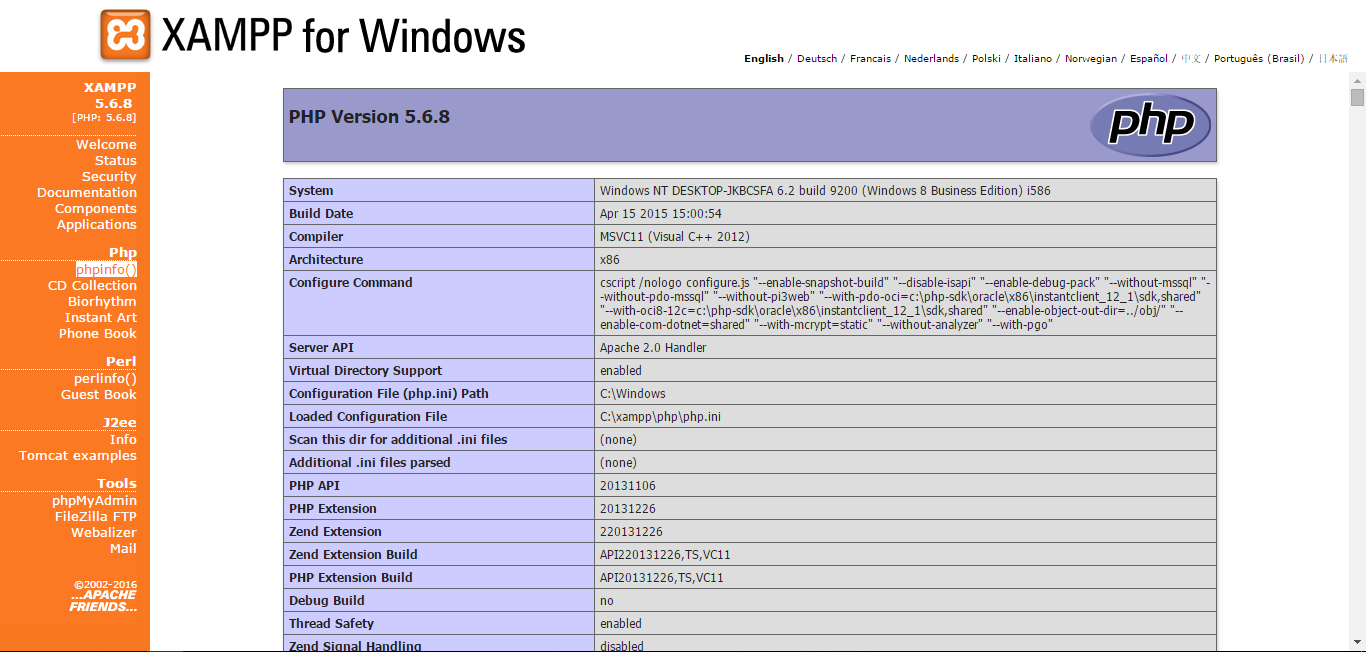Select the highlighted phpinfo() link
This screenshot has width=1366, height=652.
(106, 270)
